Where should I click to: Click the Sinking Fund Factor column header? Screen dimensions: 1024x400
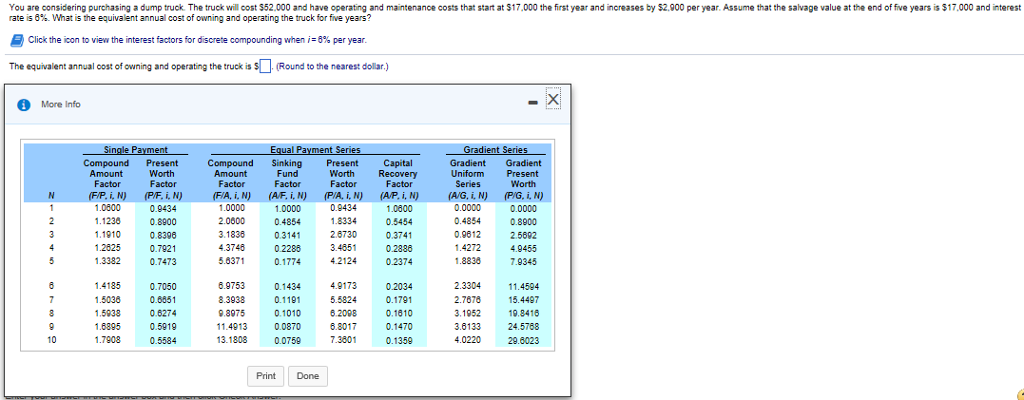(287, 179)
